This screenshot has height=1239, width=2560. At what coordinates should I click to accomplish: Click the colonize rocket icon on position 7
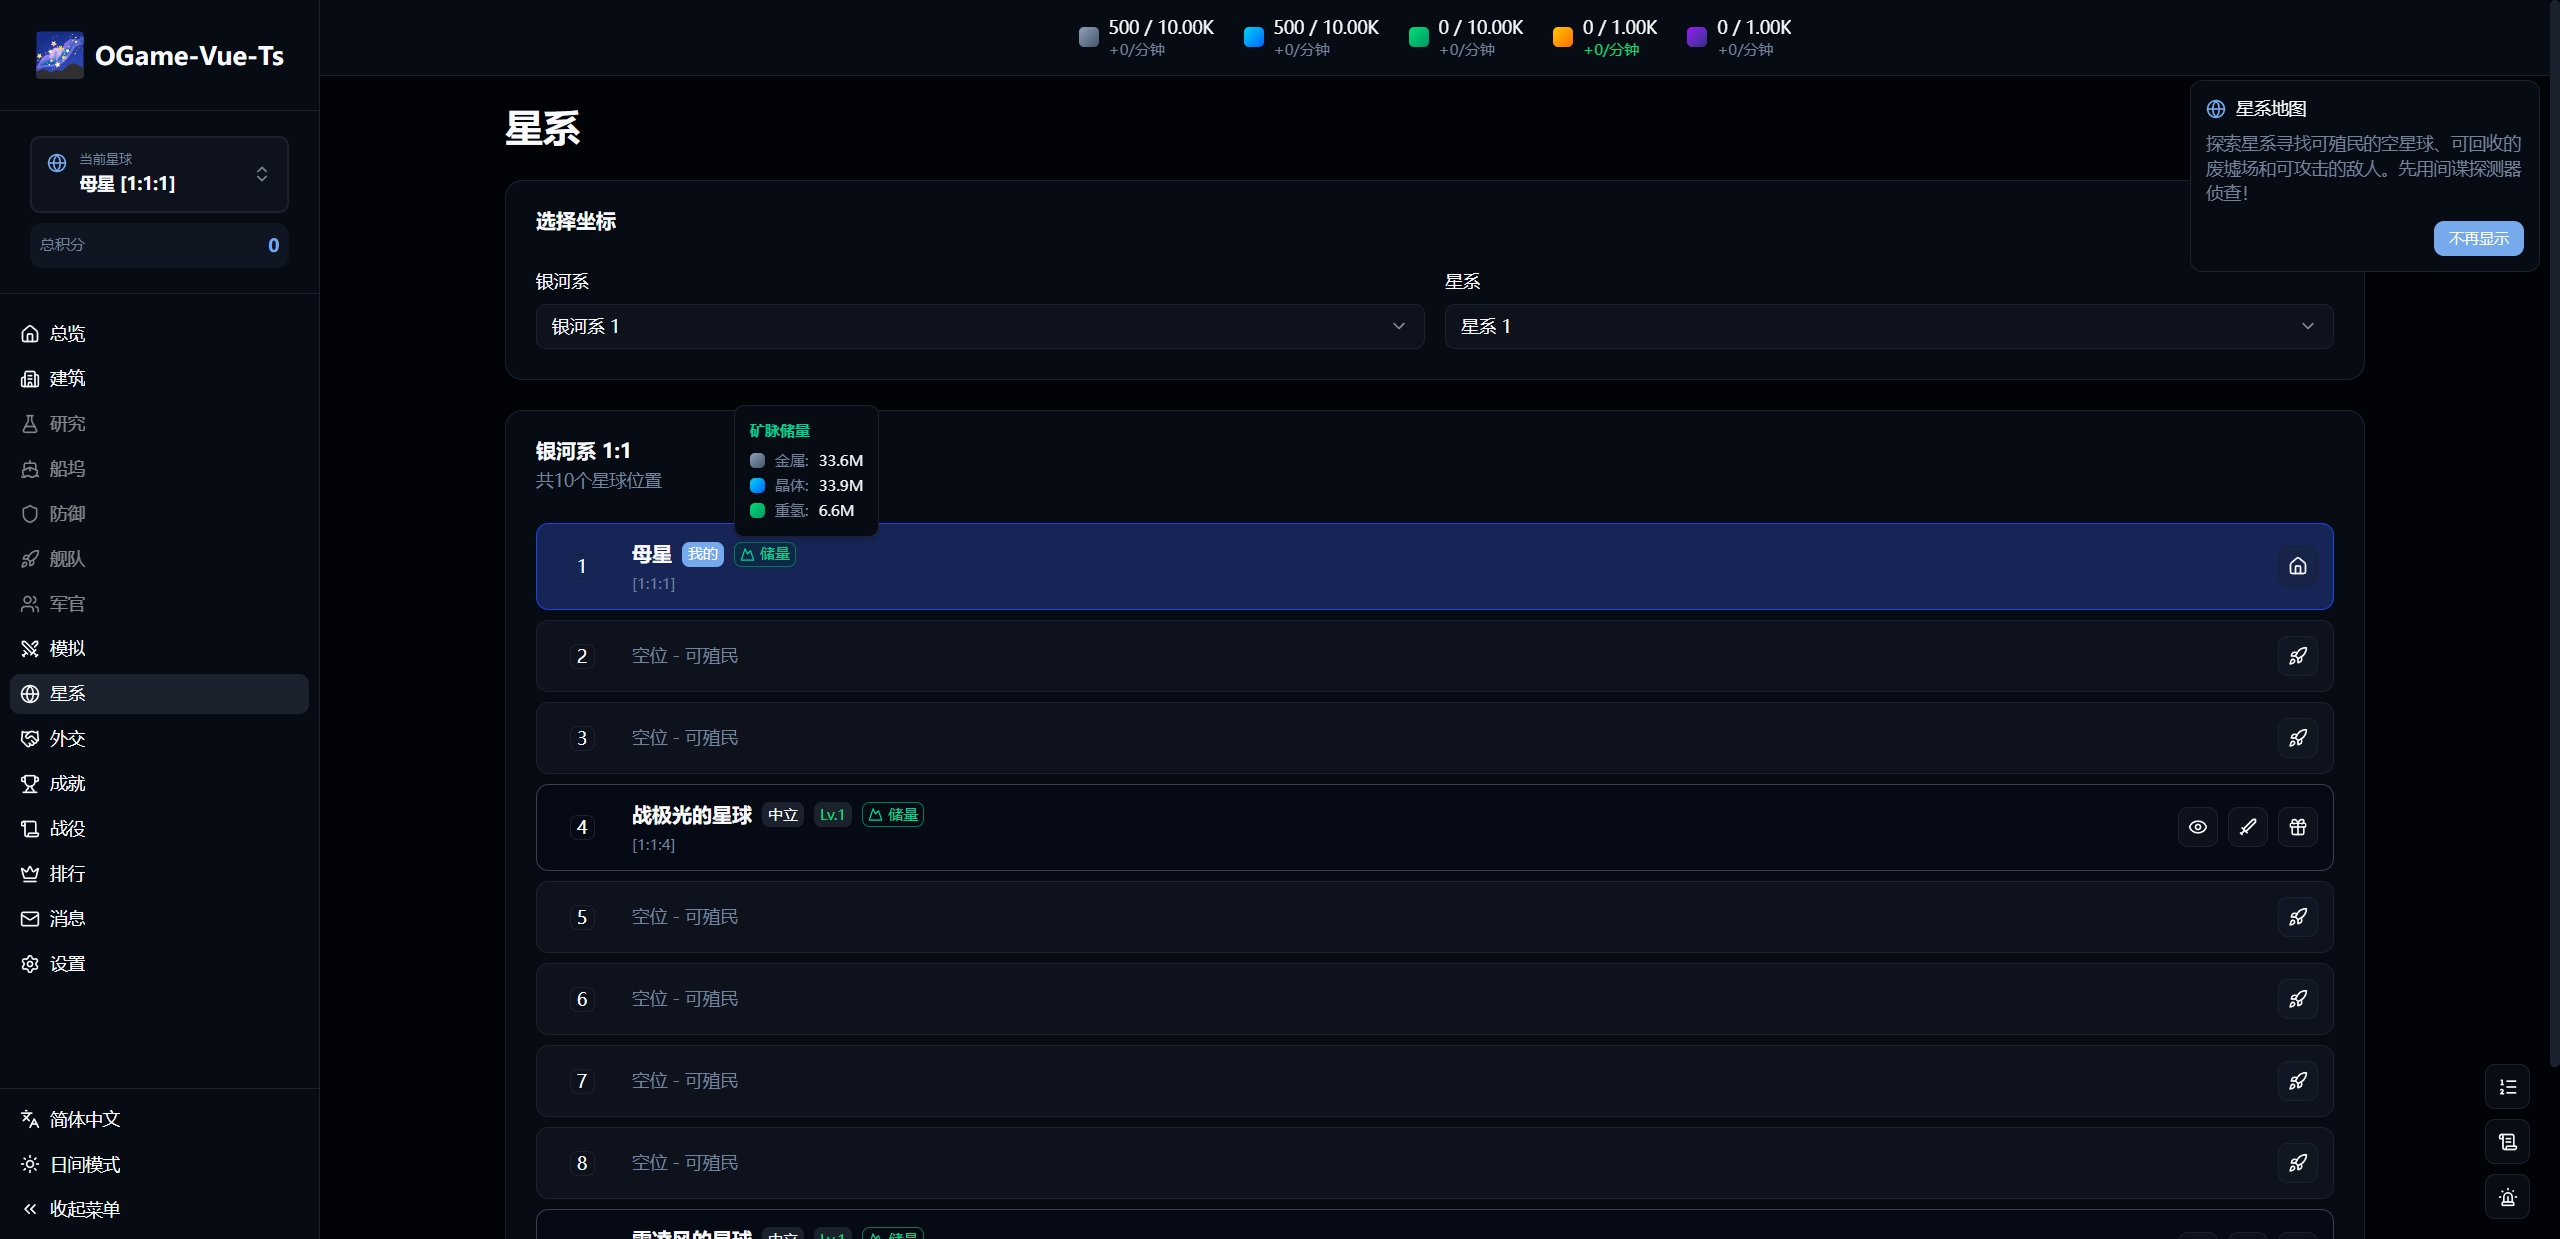pyautogui.click(x=2297, y=1081)
